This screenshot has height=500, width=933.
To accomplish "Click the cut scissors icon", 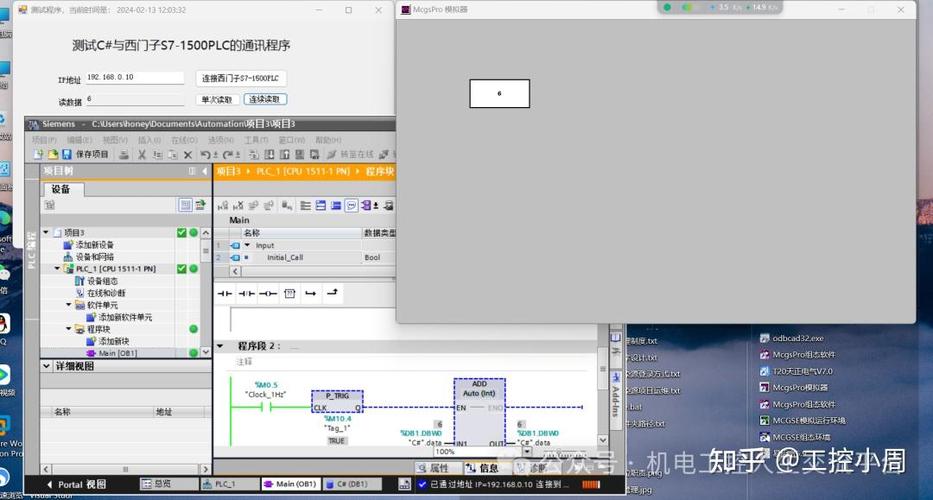I will 142,155.
